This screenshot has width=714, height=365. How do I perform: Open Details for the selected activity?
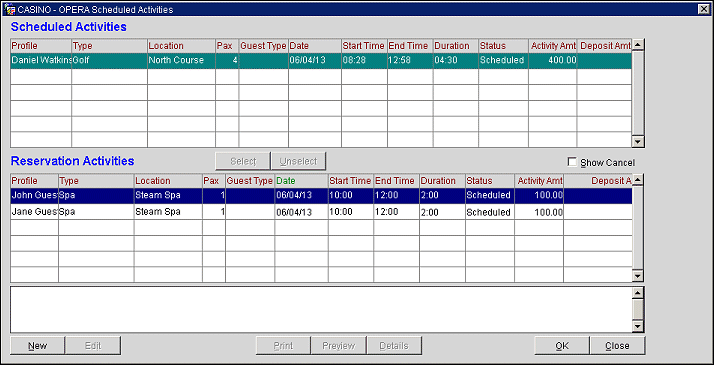pyautogui.click(x=394, y=345)
